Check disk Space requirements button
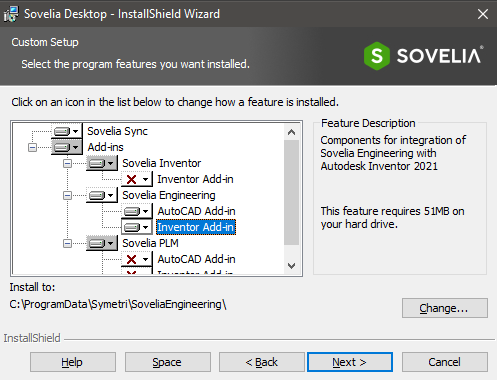497x380 pixels. [168, 362]
